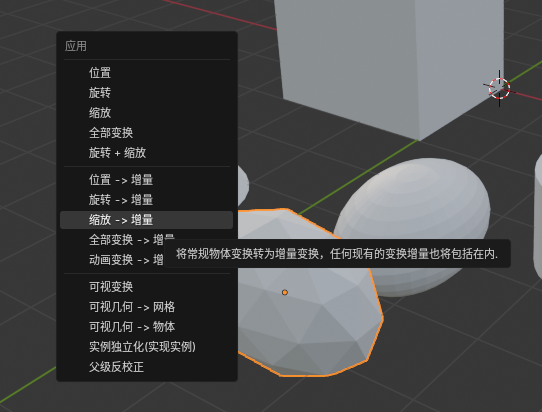The image size is (542, 412).
Task: Choose 可视几何 -> 网格 entry
Action: pos(147,307)
